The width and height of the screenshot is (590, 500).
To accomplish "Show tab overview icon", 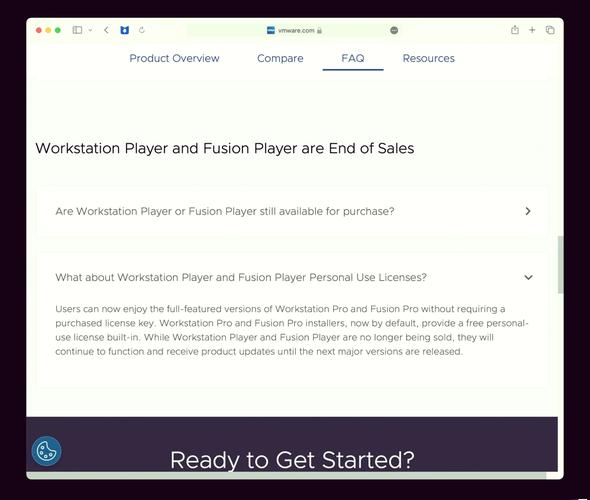I will coord(550,30).
